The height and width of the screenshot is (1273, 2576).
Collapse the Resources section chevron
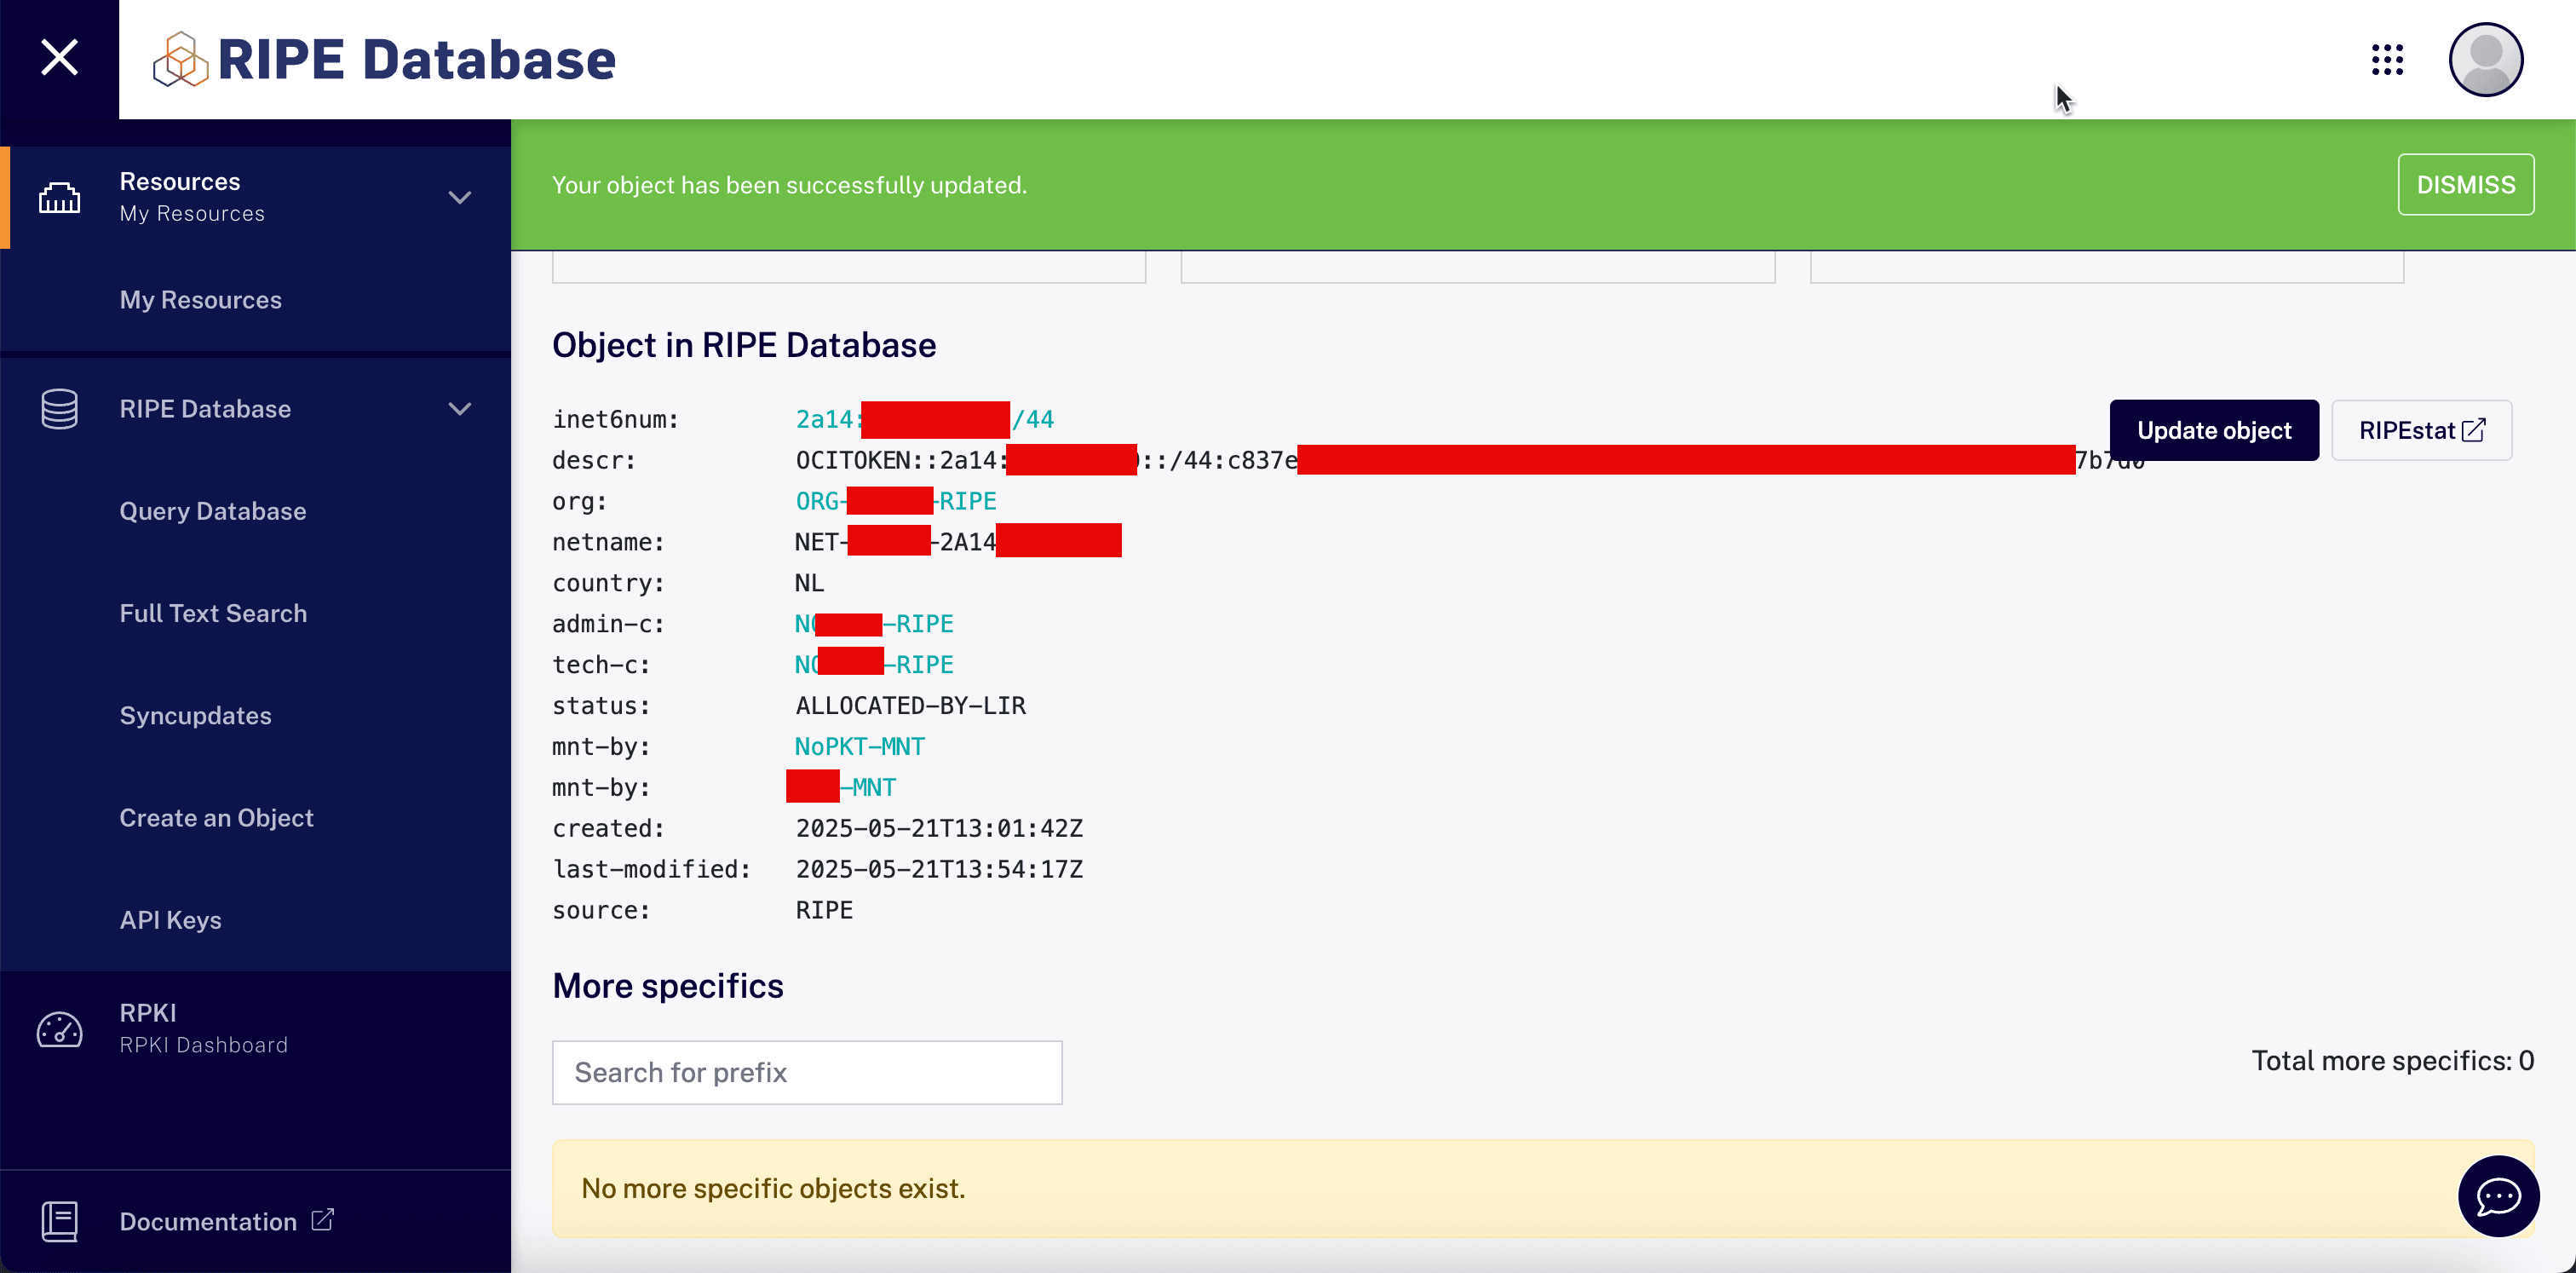click(x=460, y=197)
